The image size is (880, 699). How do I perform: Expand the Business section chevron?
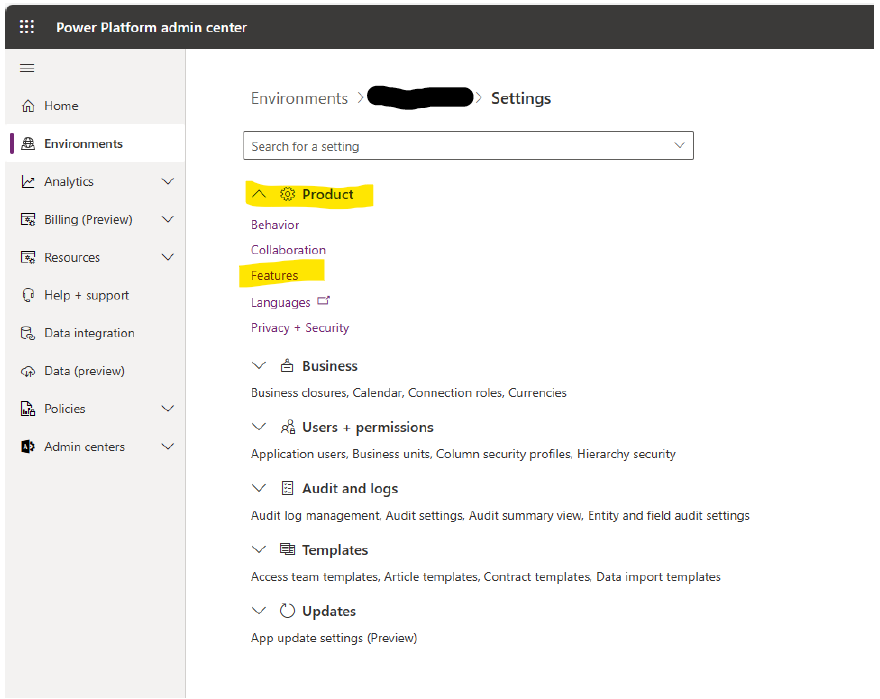pyautogui.click(x=259, y=366)
